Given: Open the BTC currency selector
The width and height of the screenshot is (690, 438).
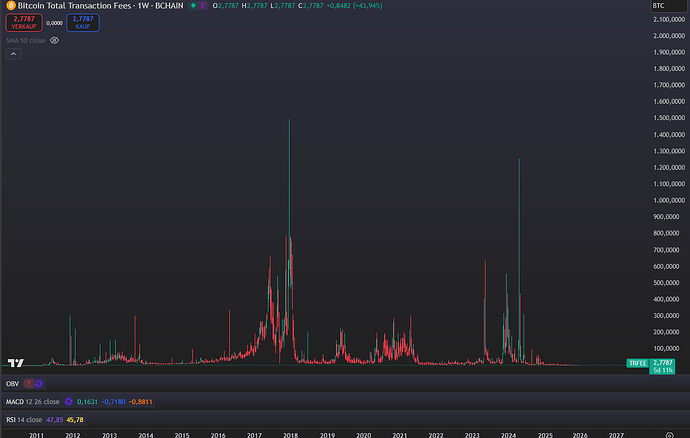Looking at the screenshot, I should tap(668, 6).
